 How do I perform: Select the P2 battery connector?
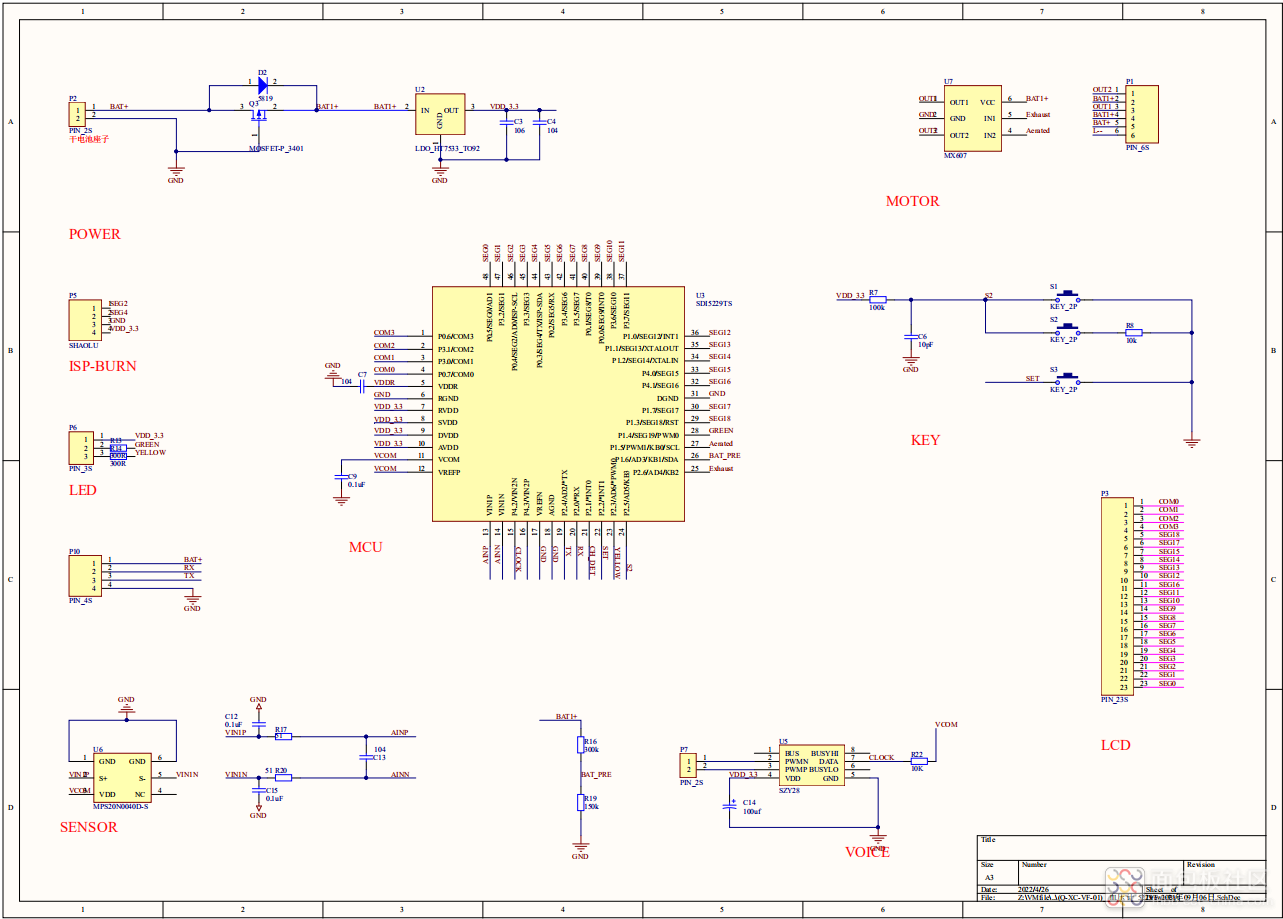77,115
